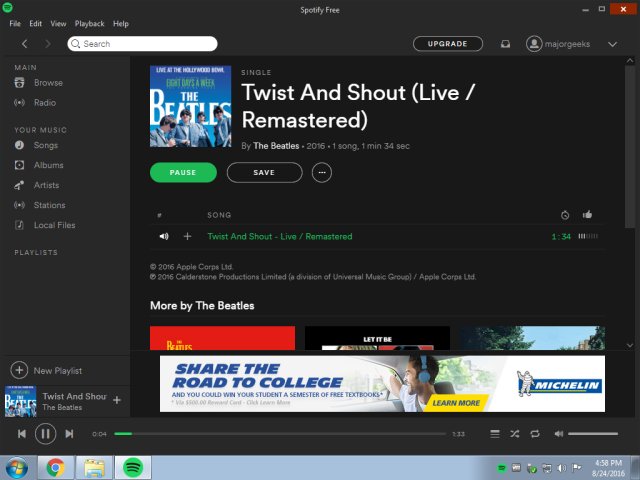Sort by popularity thumbs-up icon

point(587,214)
